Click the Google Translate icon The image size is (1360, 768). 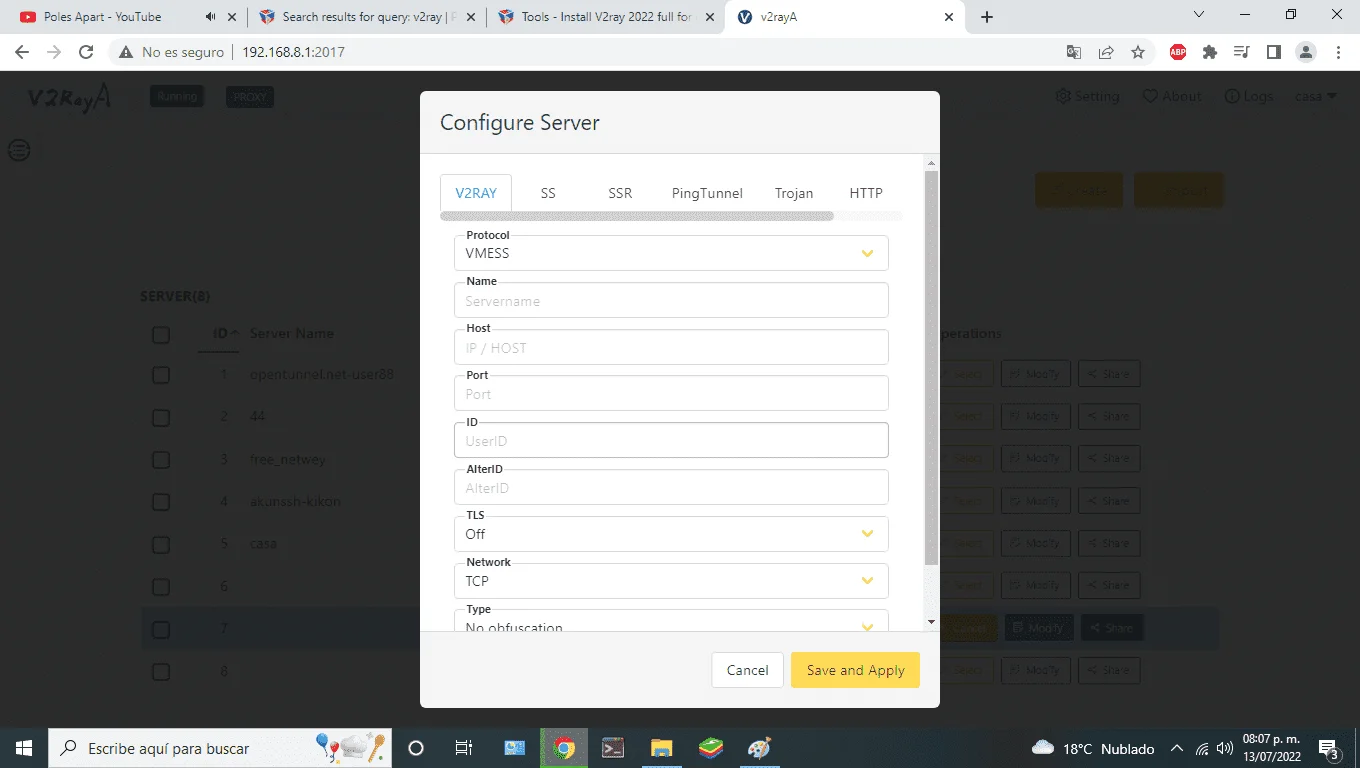tap(1074, 52)
